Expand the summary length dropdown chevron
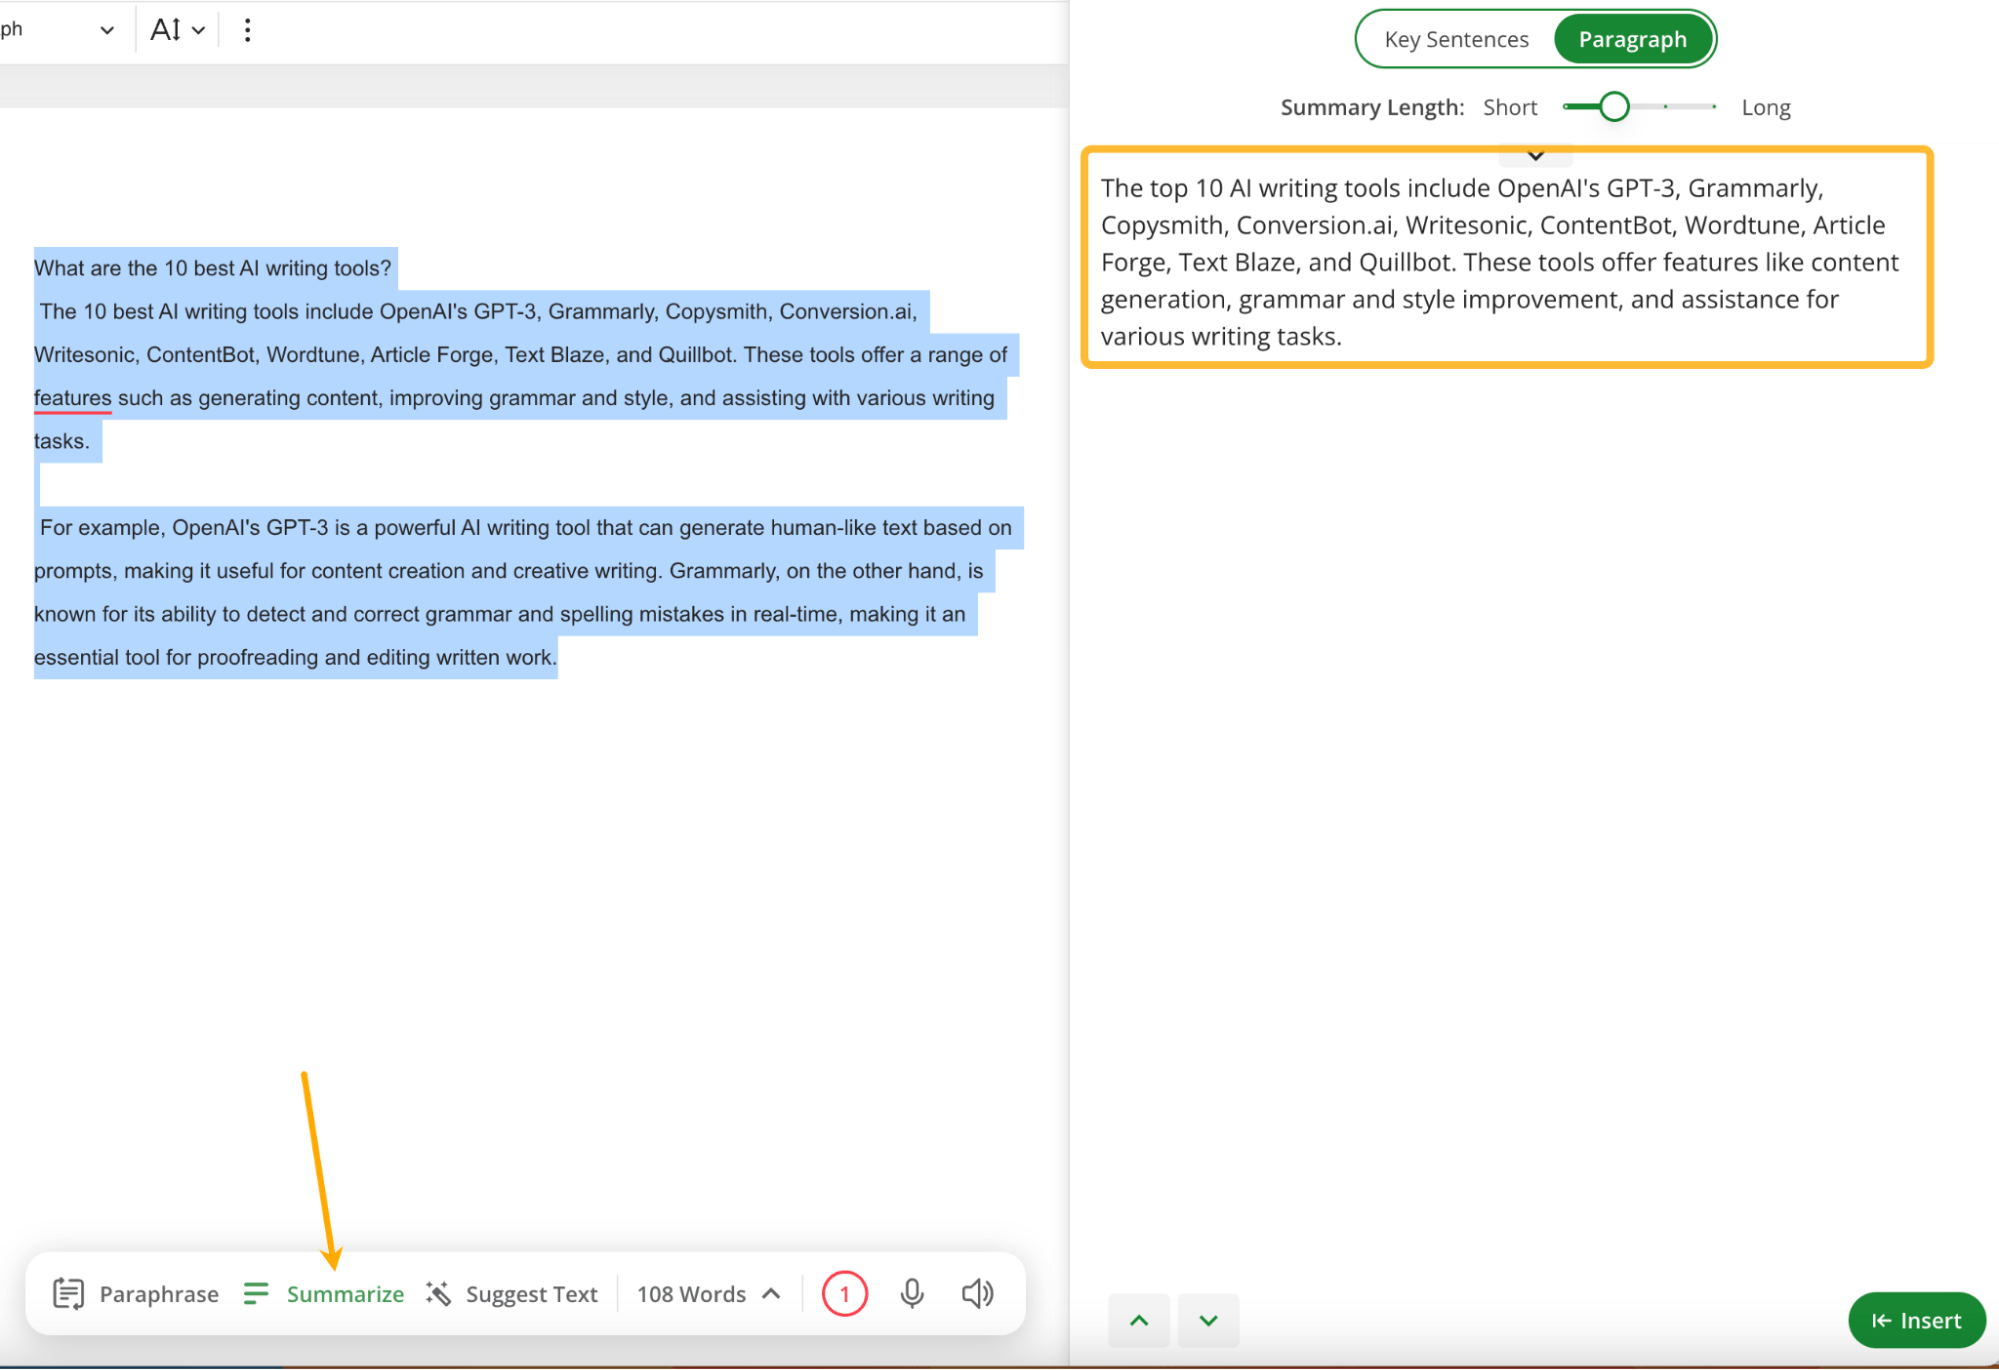This screenshot has height=1370, width=1999. (1536, 155)
